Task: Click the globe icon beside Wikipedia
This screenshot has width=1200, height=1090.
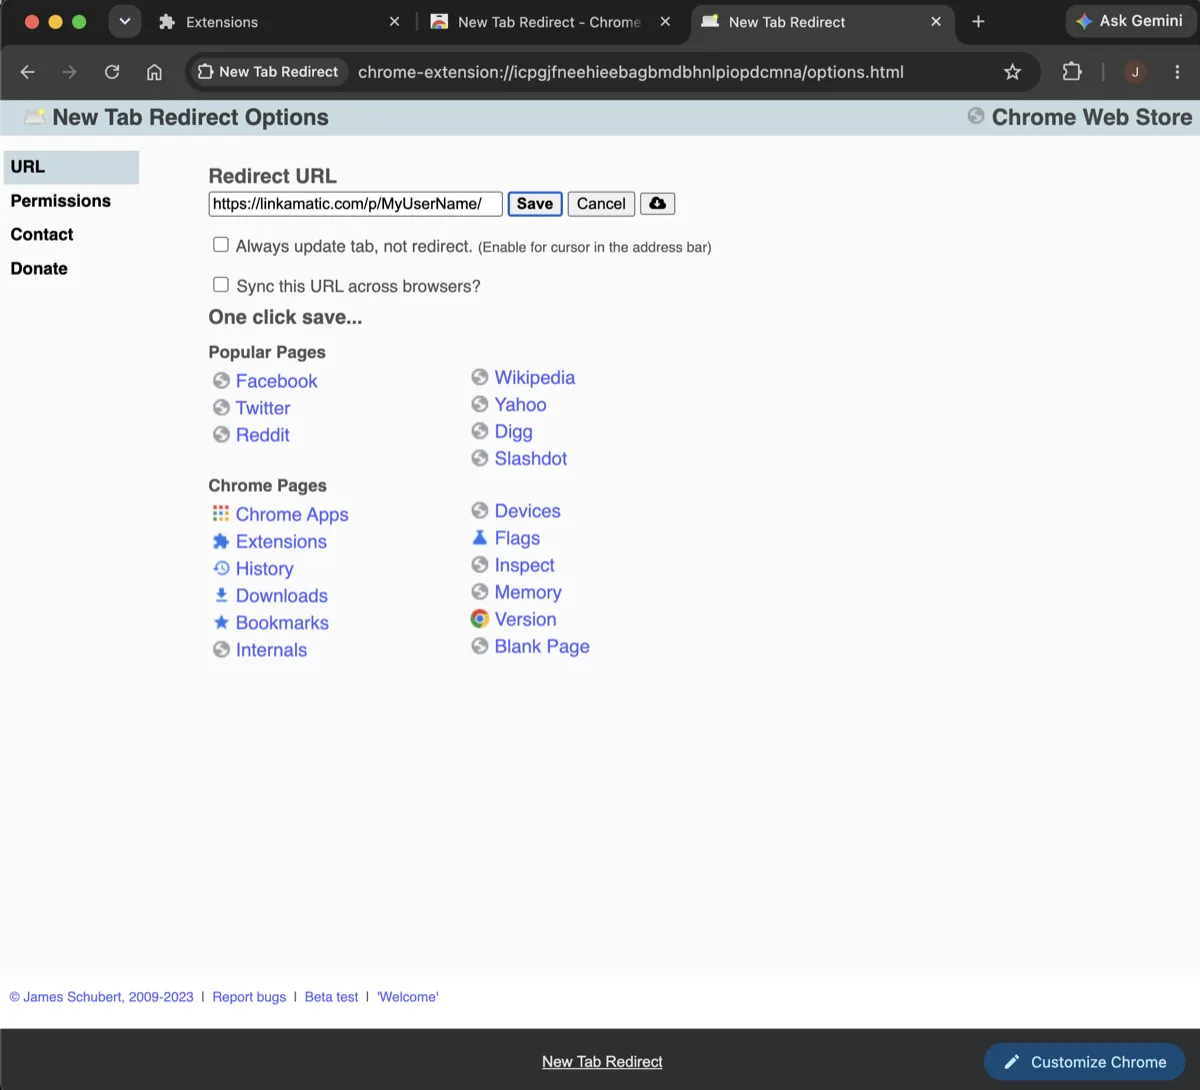Action: 480,377
